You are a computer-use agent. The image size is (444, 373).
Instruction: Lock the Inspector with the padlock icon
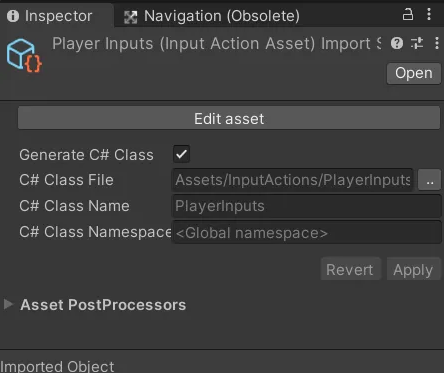pyautogui.click(x=408, y=14)
